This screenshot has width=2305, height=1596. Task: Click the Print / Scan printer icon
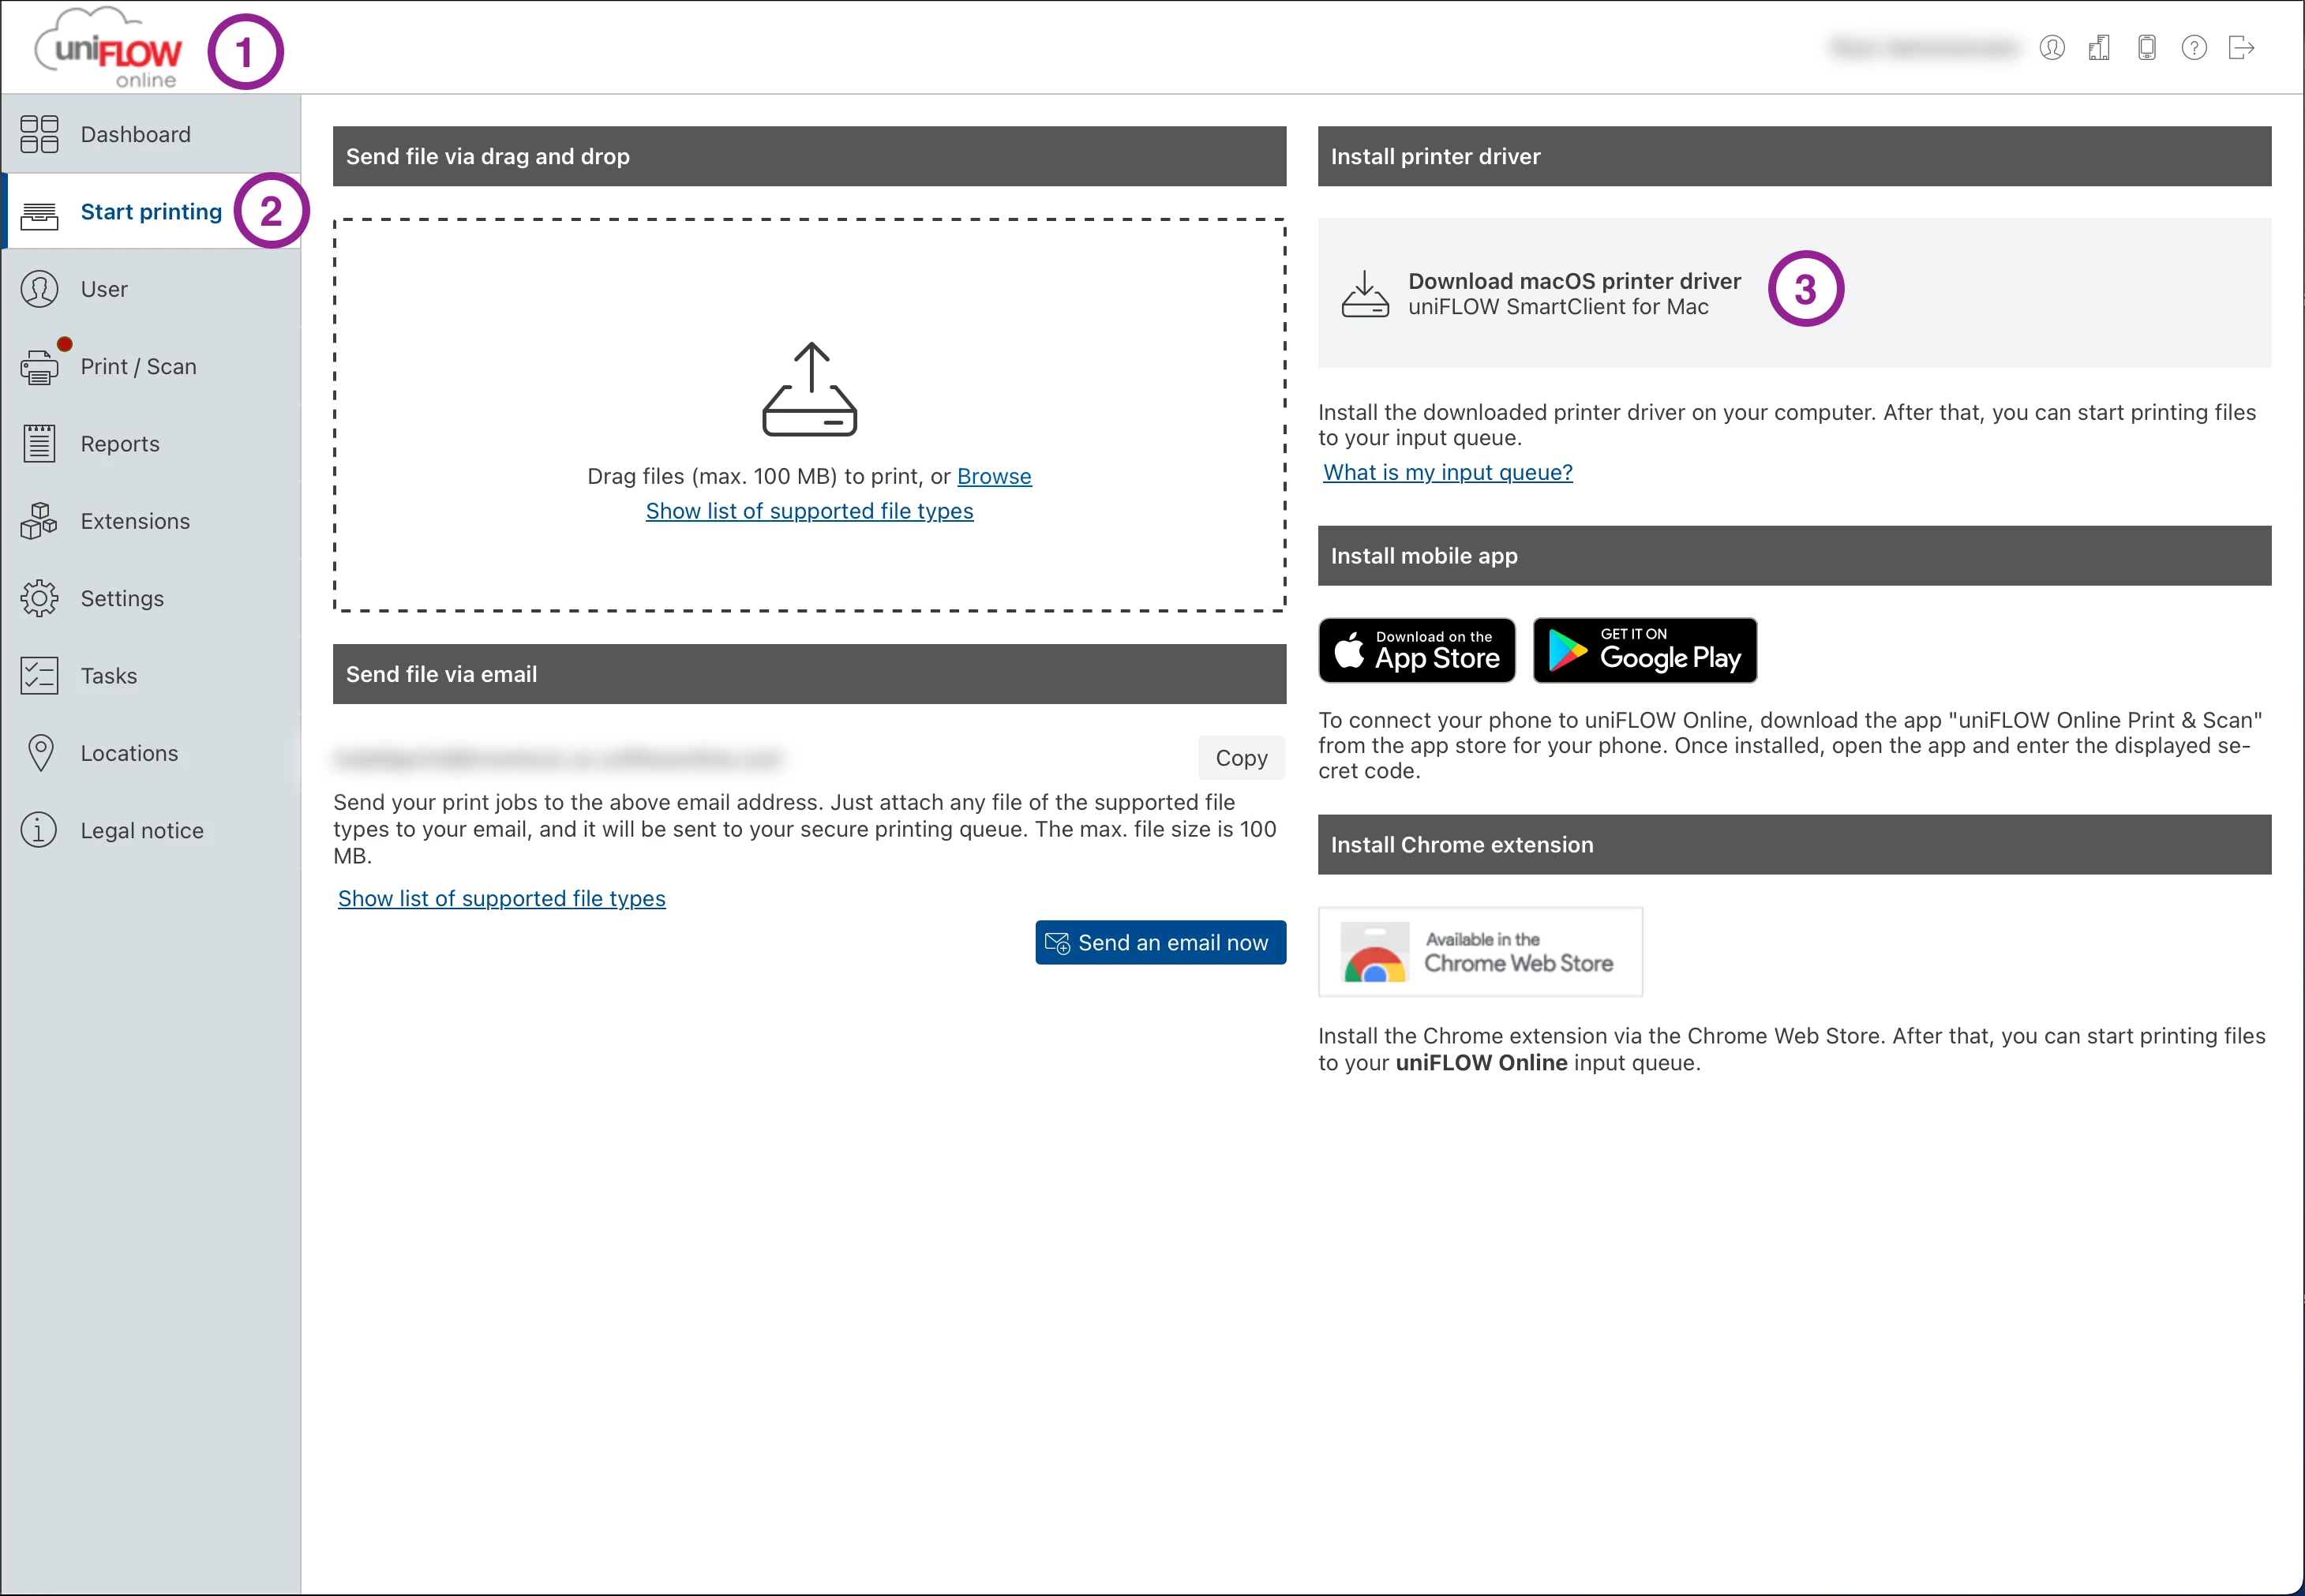[39, 367]
